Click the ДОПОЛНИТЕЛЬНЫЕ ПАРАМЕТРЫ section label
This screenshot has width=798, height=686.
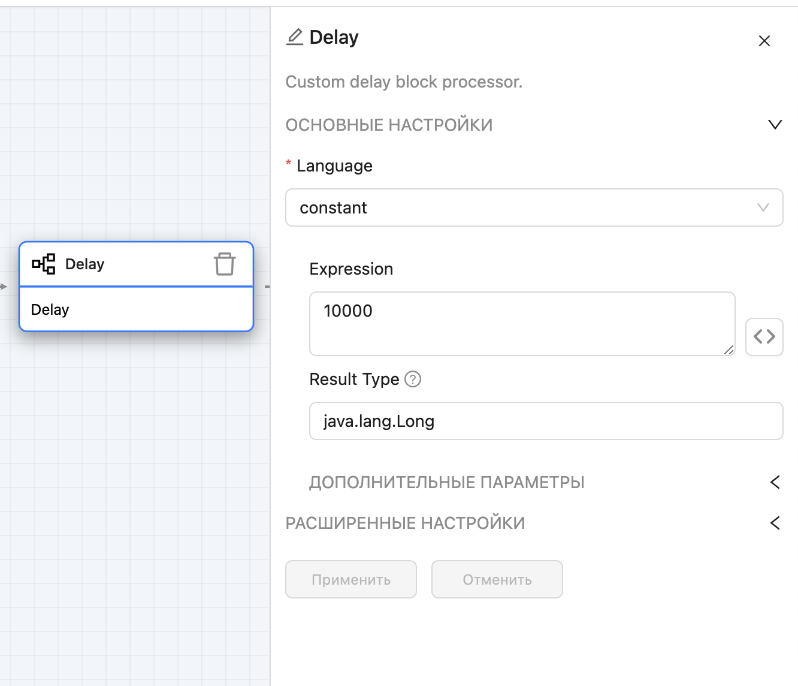pos(447,482)
